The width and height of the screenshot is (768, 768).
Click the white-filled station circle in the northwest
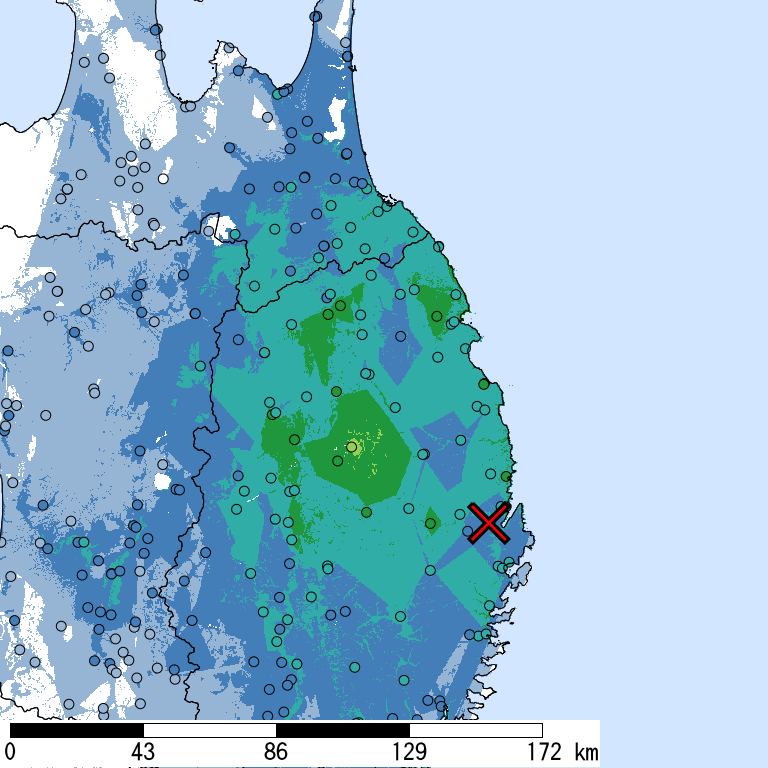click(x=163, y=179)
